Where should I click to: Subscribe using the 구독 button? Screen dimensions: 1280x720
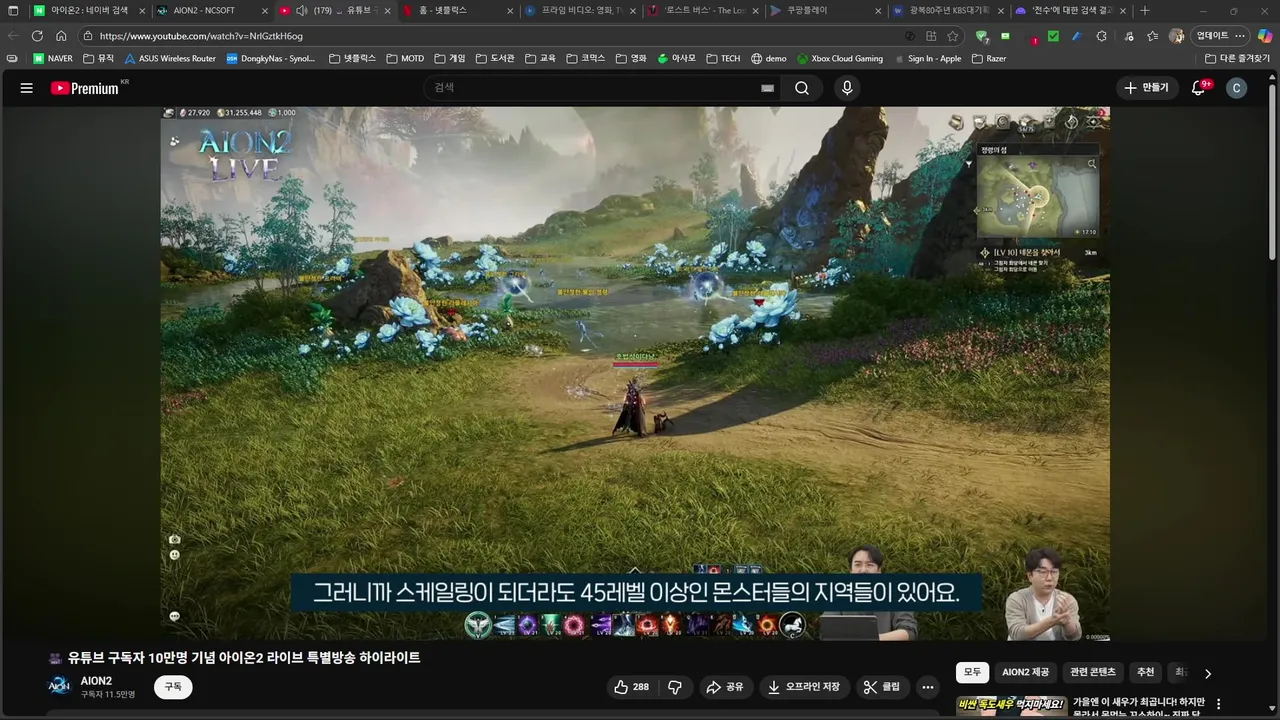pyautogui.click(x=173, y=687)
